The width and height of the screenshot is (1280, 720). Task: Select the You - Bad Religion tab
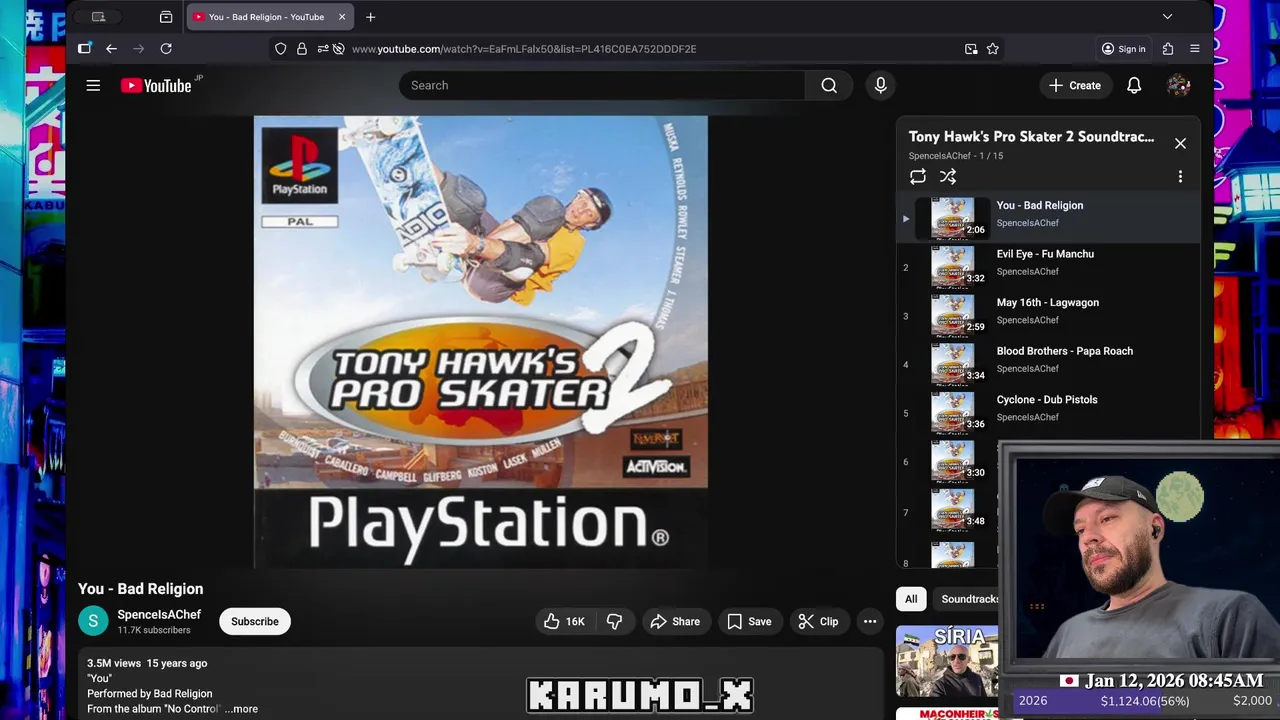(270, 17)
